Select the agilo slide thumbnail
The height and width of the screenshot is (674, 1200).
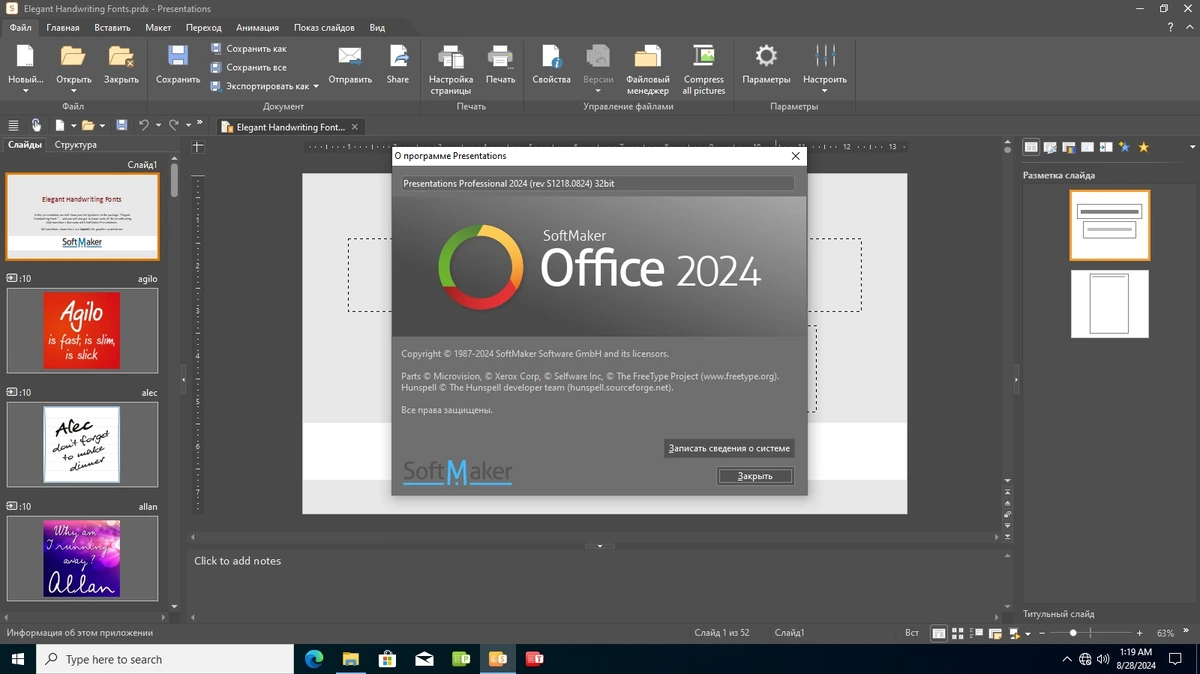coord(83,330)
